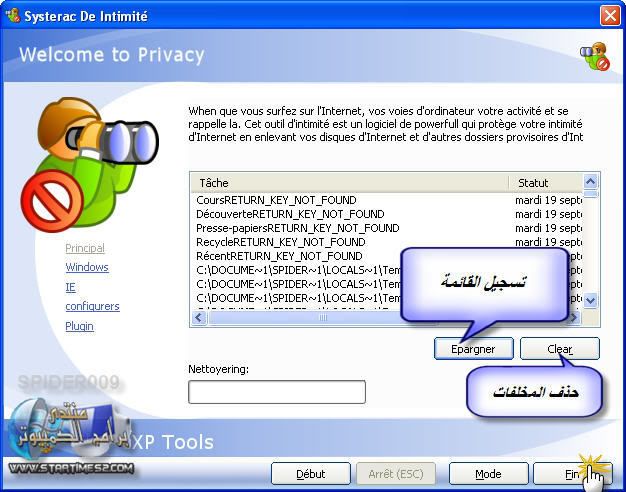Image resolution: width=626 pixels, height=492 pixels.
Task: Click the binoculars spy icon in header
Action: [x=595, y=56]
